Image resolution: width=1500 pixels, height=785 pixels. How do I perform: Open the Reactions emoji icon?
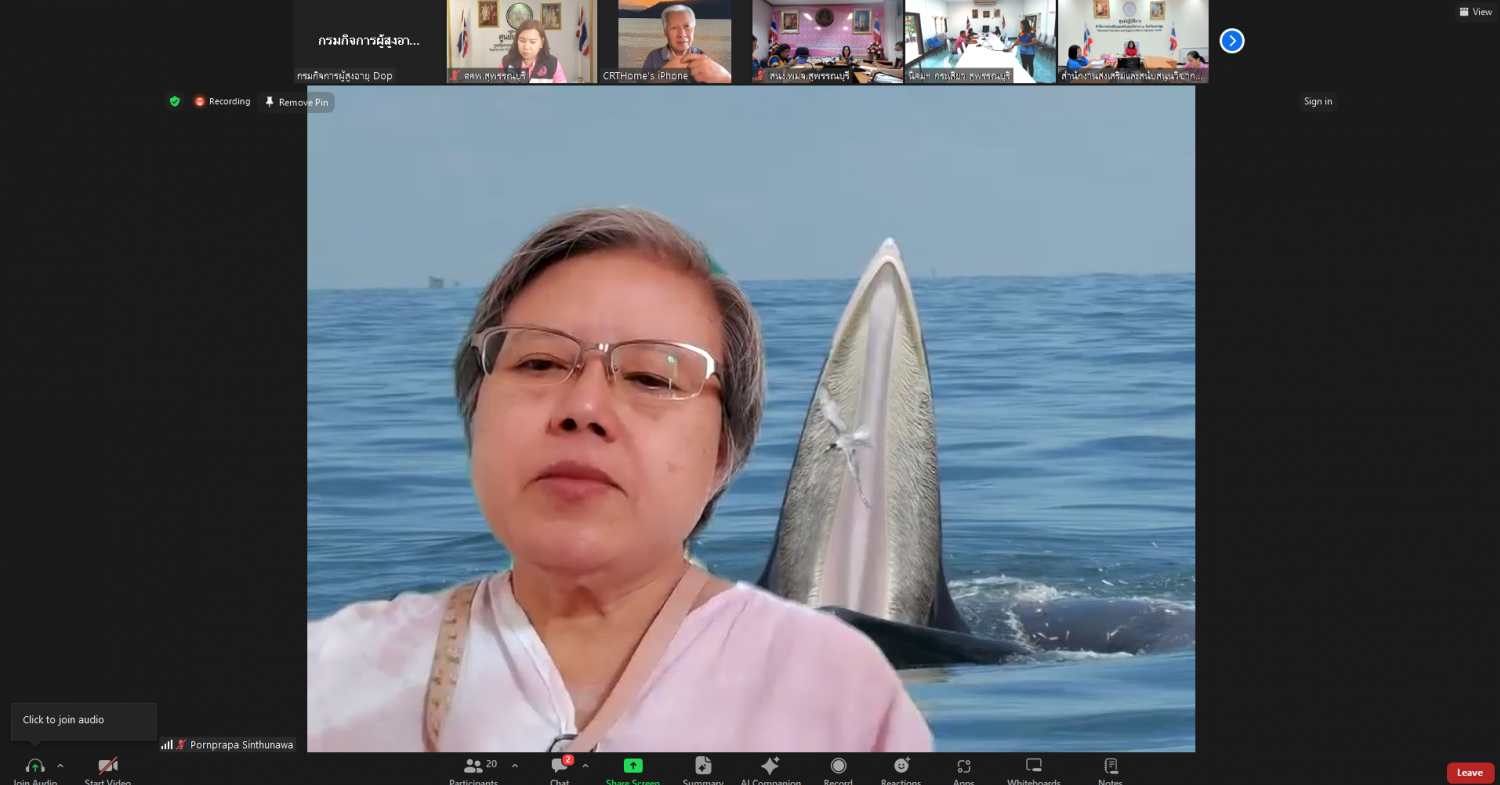901,765
